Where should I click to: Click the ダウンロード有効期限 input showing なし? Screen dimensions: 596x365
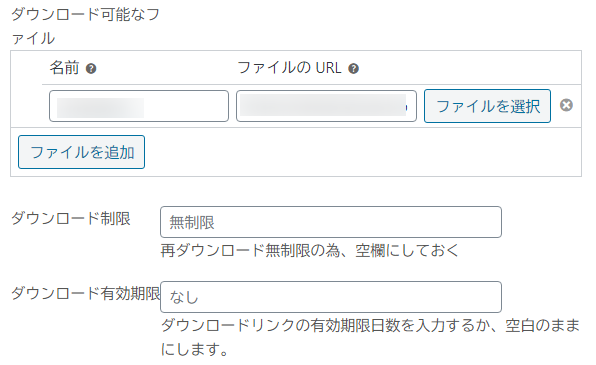click(x=331, y=297)
